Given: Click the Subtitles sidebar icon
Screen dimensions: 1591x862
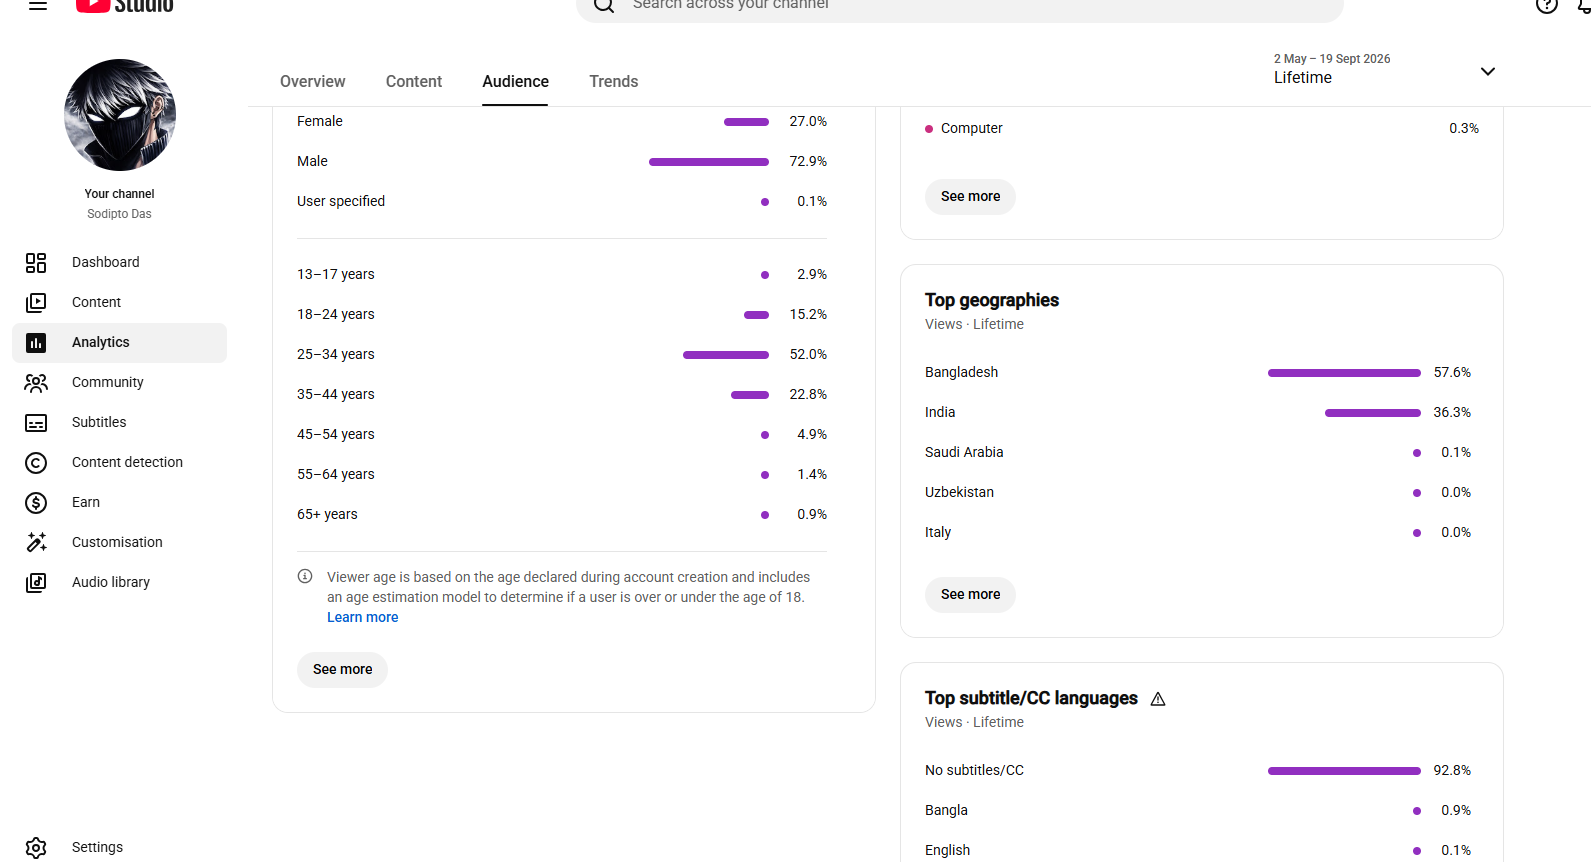Looking at the screenshot, I should click(36, 422).
